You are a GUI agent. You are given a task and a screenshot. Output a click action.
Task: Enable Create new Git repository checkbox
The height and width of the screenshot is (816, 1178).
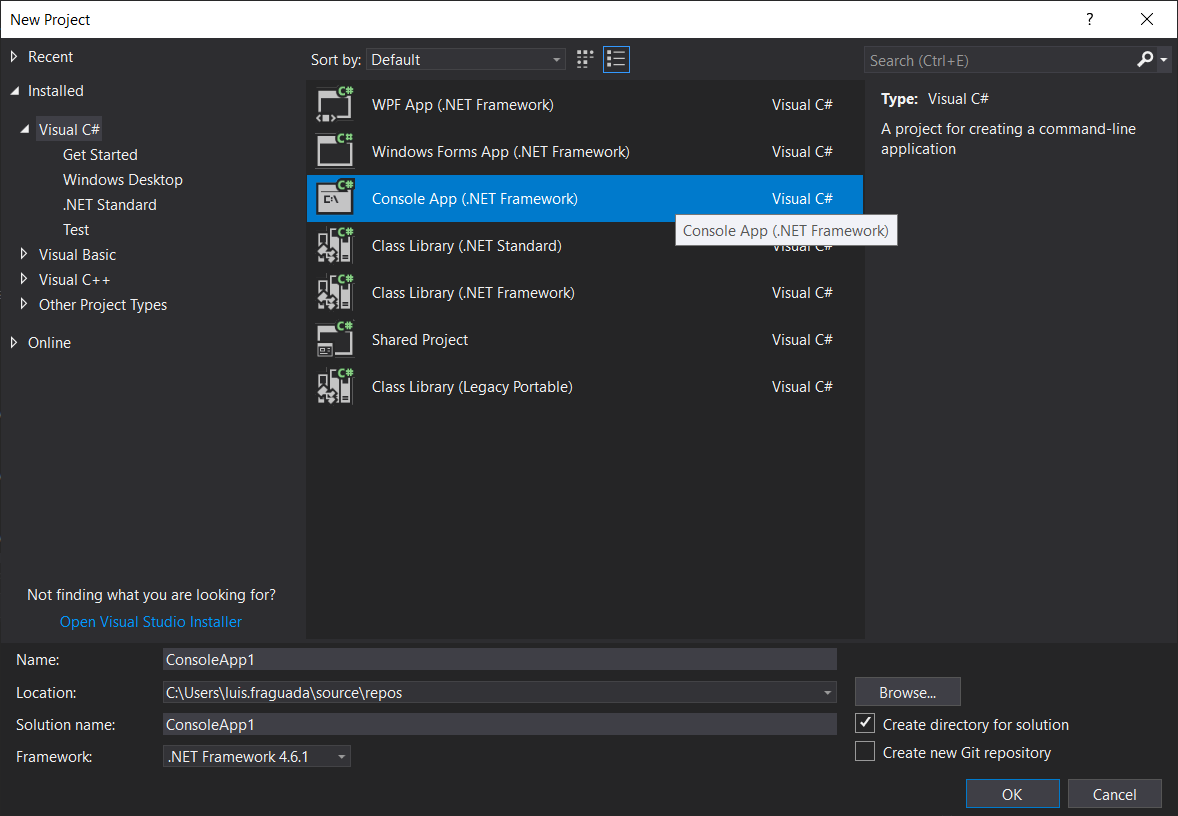(865, 751)
